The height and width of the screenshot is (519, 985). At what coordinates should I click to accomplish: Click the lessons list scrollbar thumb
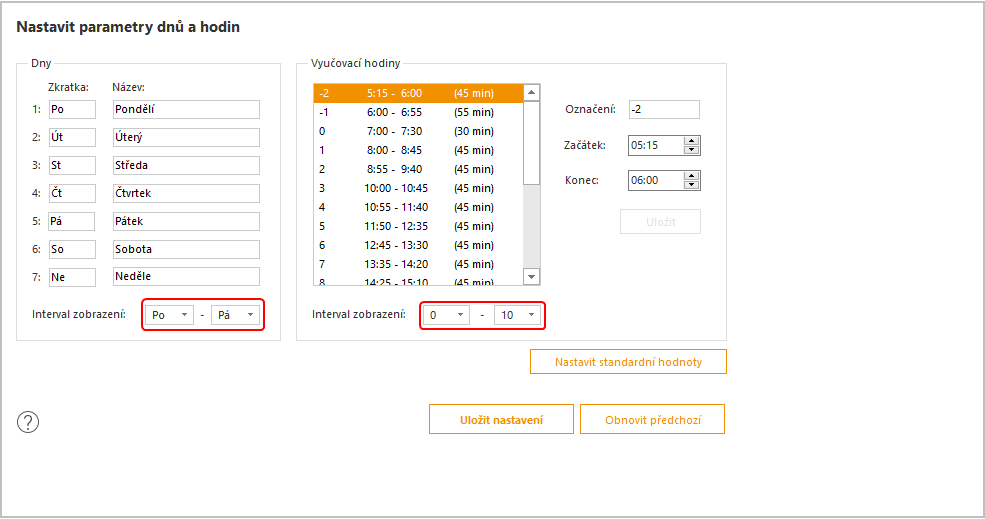(x=531, y=143)
